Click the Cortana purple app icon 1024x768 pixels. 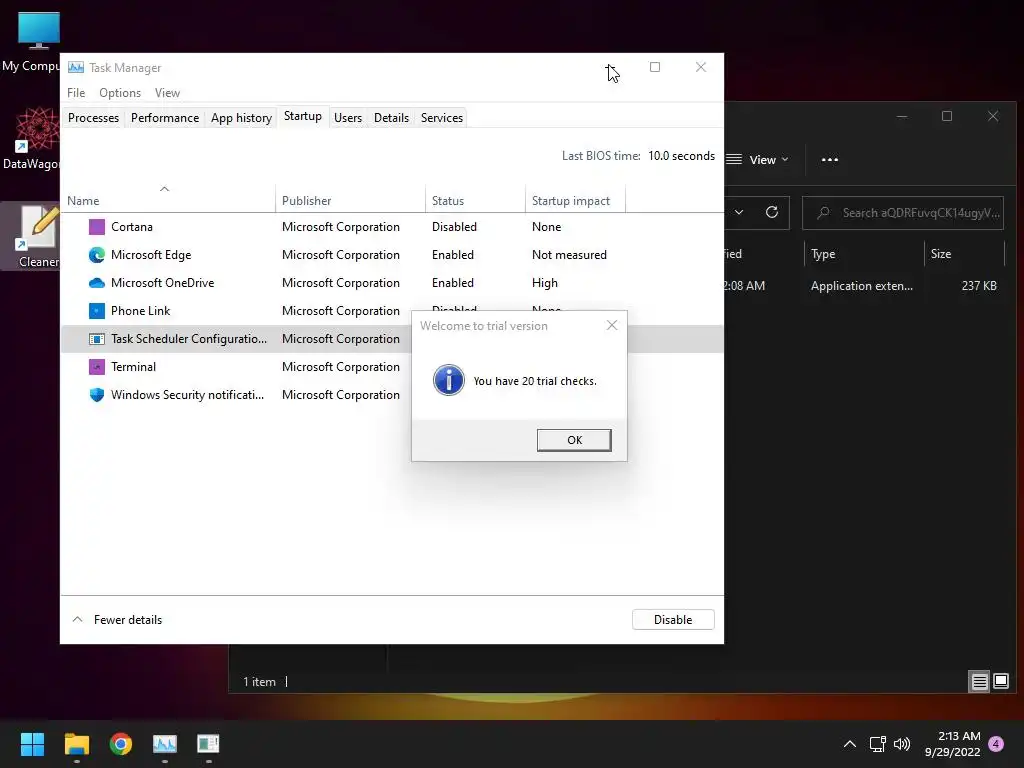coord(97,227)
